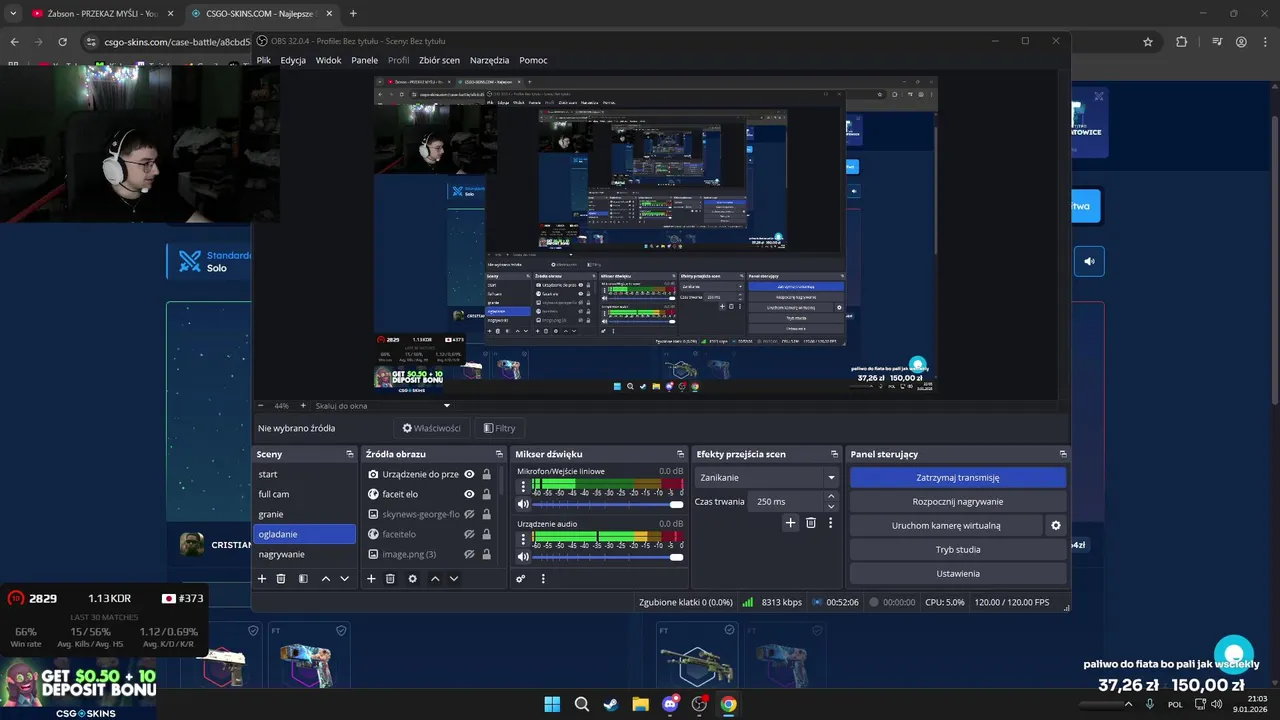Click Zatrzymaj transmisję button

tap(958, 478)
